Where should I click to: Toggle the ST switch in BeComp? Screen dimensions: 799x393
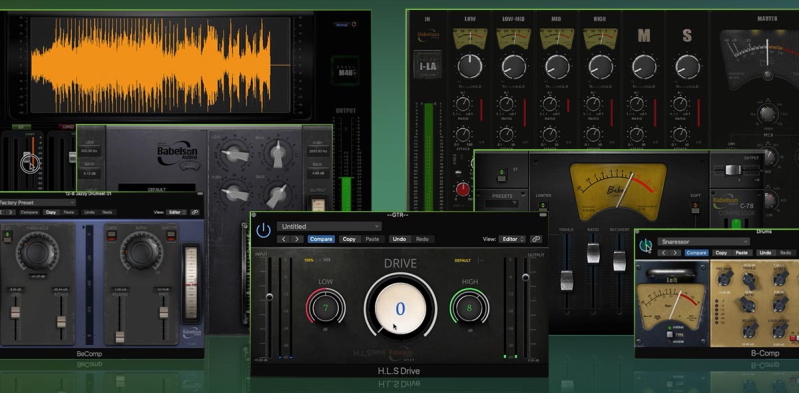pyautogui.click(x=7, y=237)
